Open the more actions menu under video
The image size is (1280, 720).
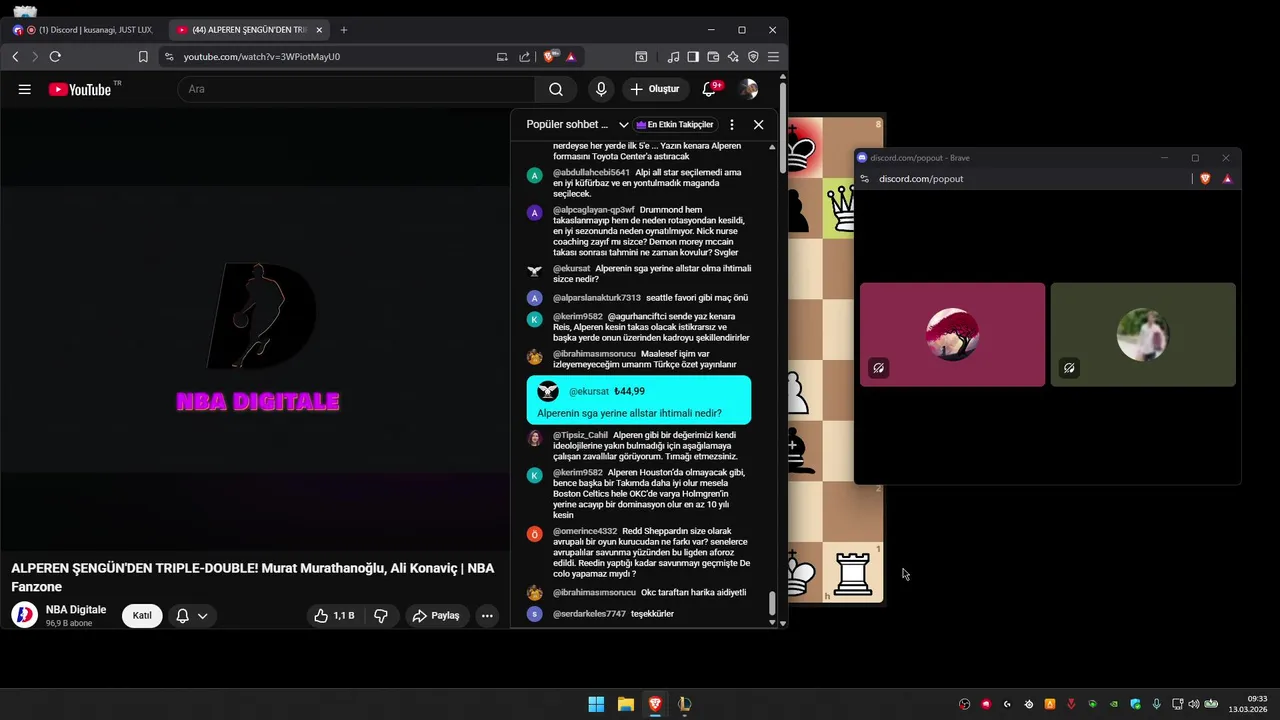pos(487,616)
